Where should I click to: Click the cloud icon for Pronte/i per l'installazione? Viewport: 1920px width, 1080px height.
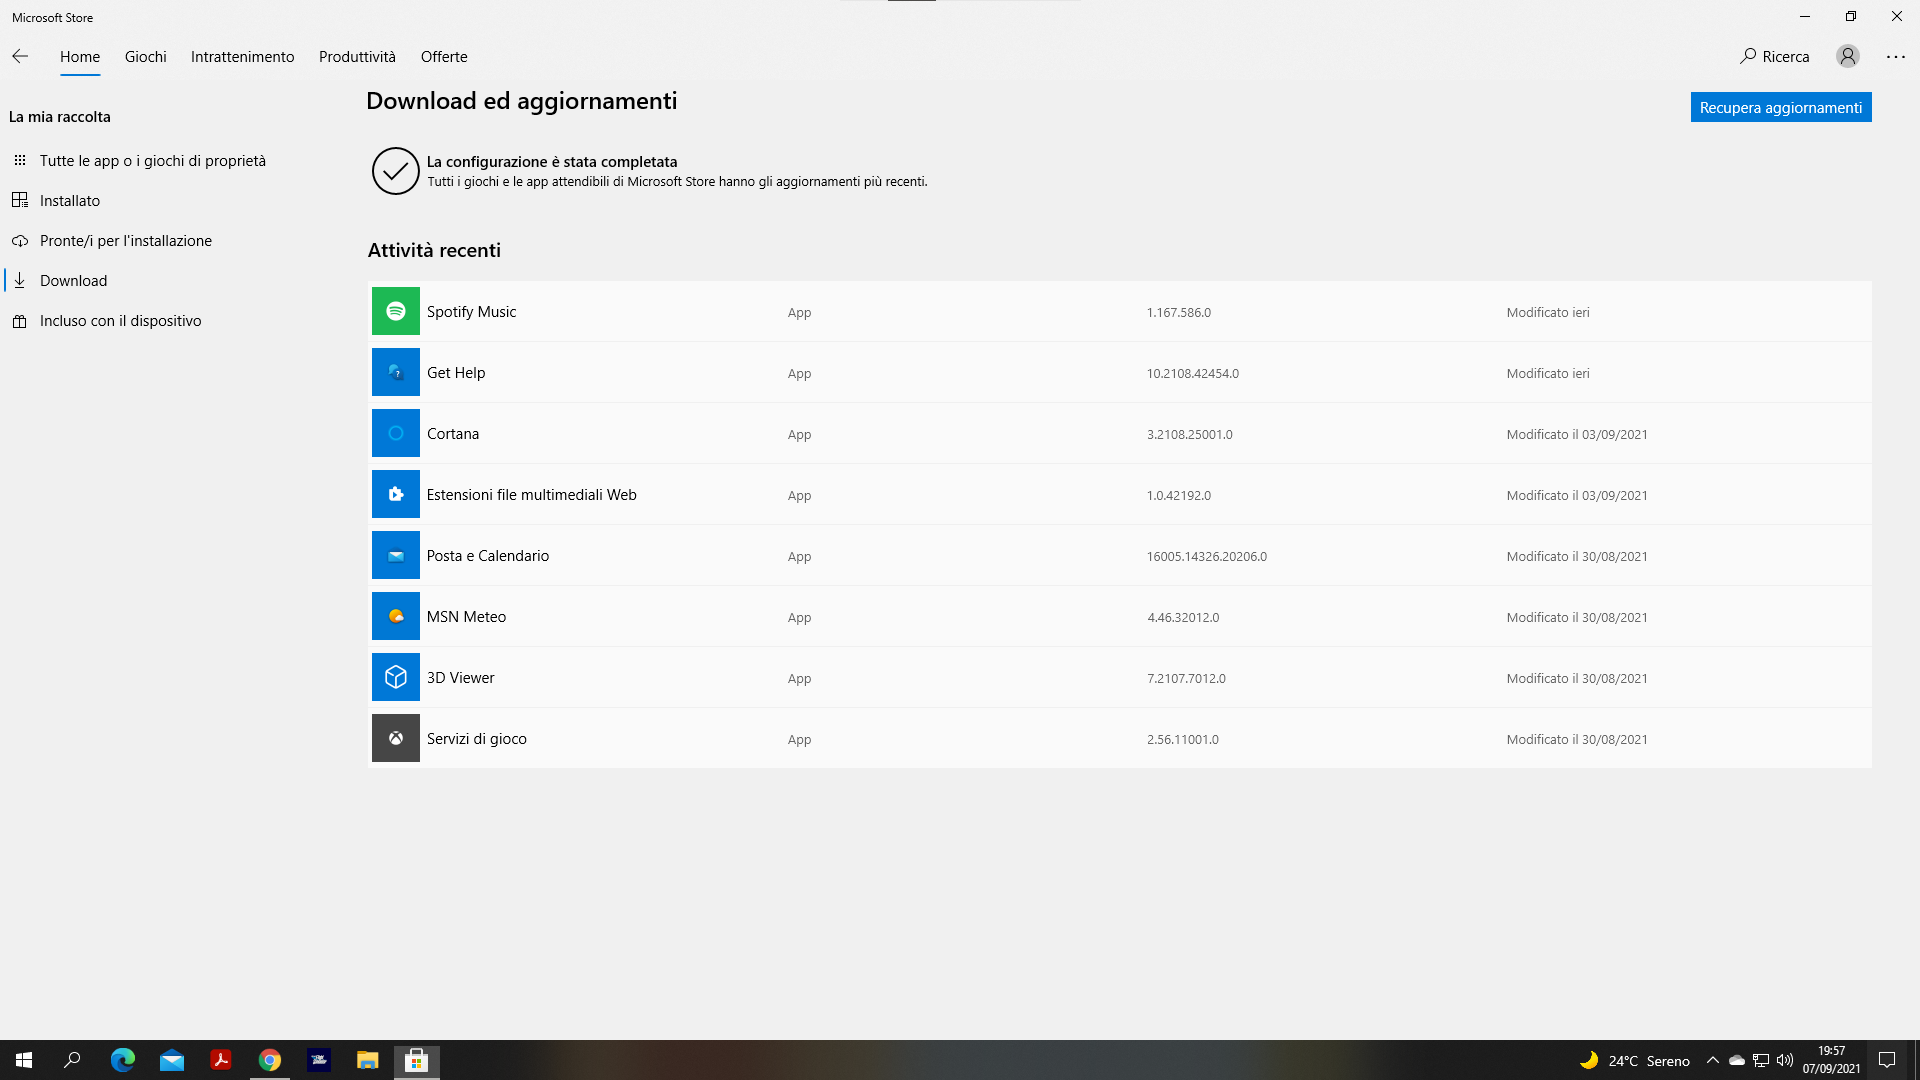(x=20, y=241)
